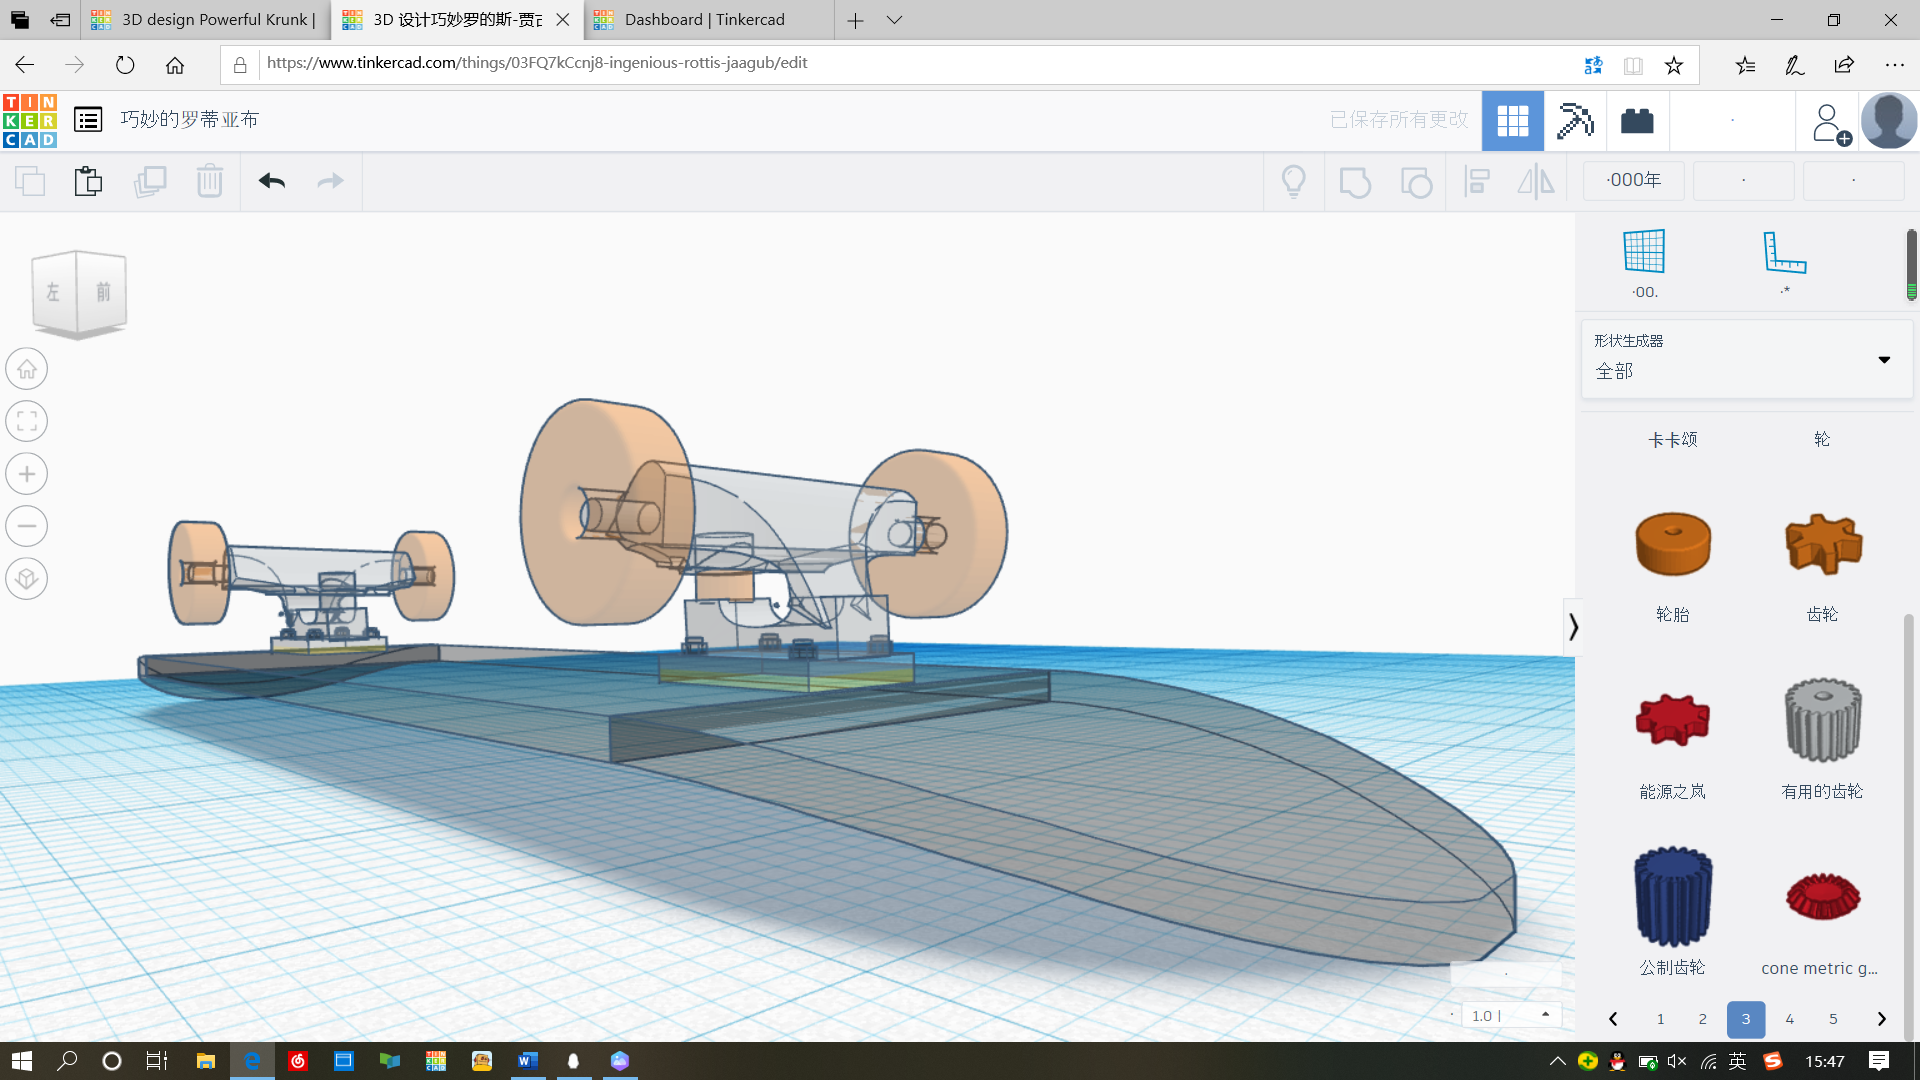The height and width of the screenshot is (1080, 1920).
Task: Open Word from the taskbar
Action: (x=528, y=1061)
